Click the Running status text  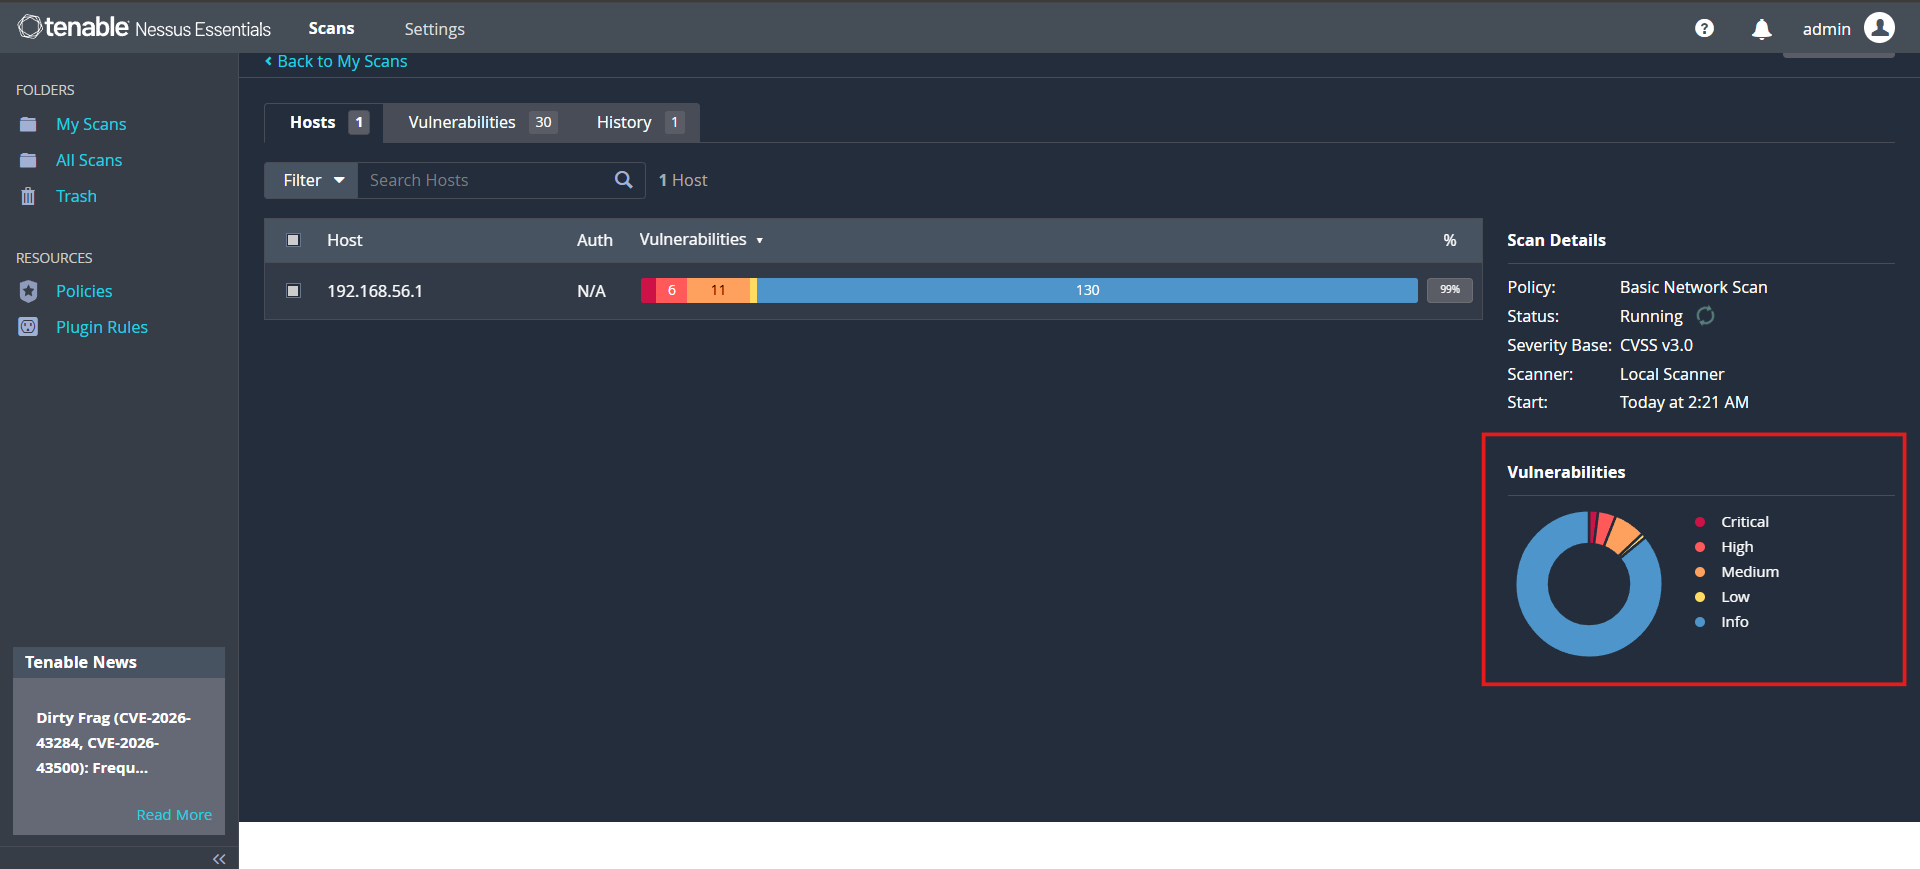(x=1651, y=316)
